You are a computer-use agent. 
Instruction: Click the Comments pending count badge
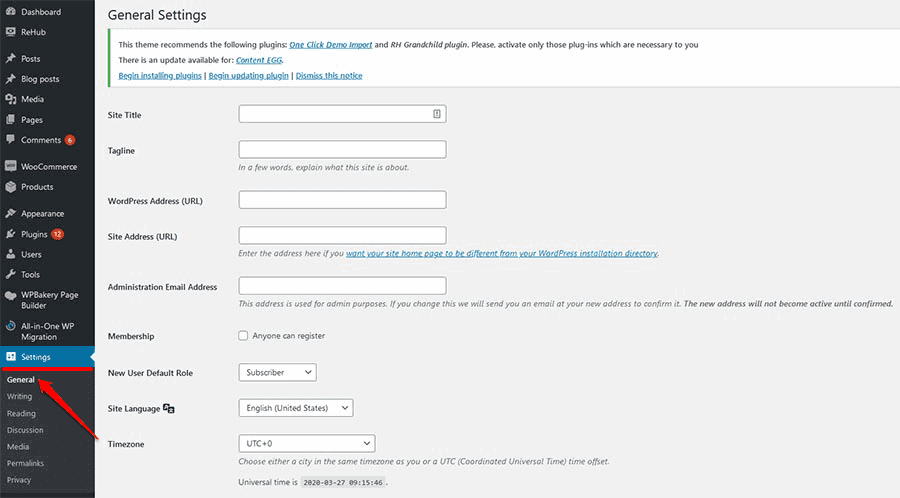tap(70, 140)
